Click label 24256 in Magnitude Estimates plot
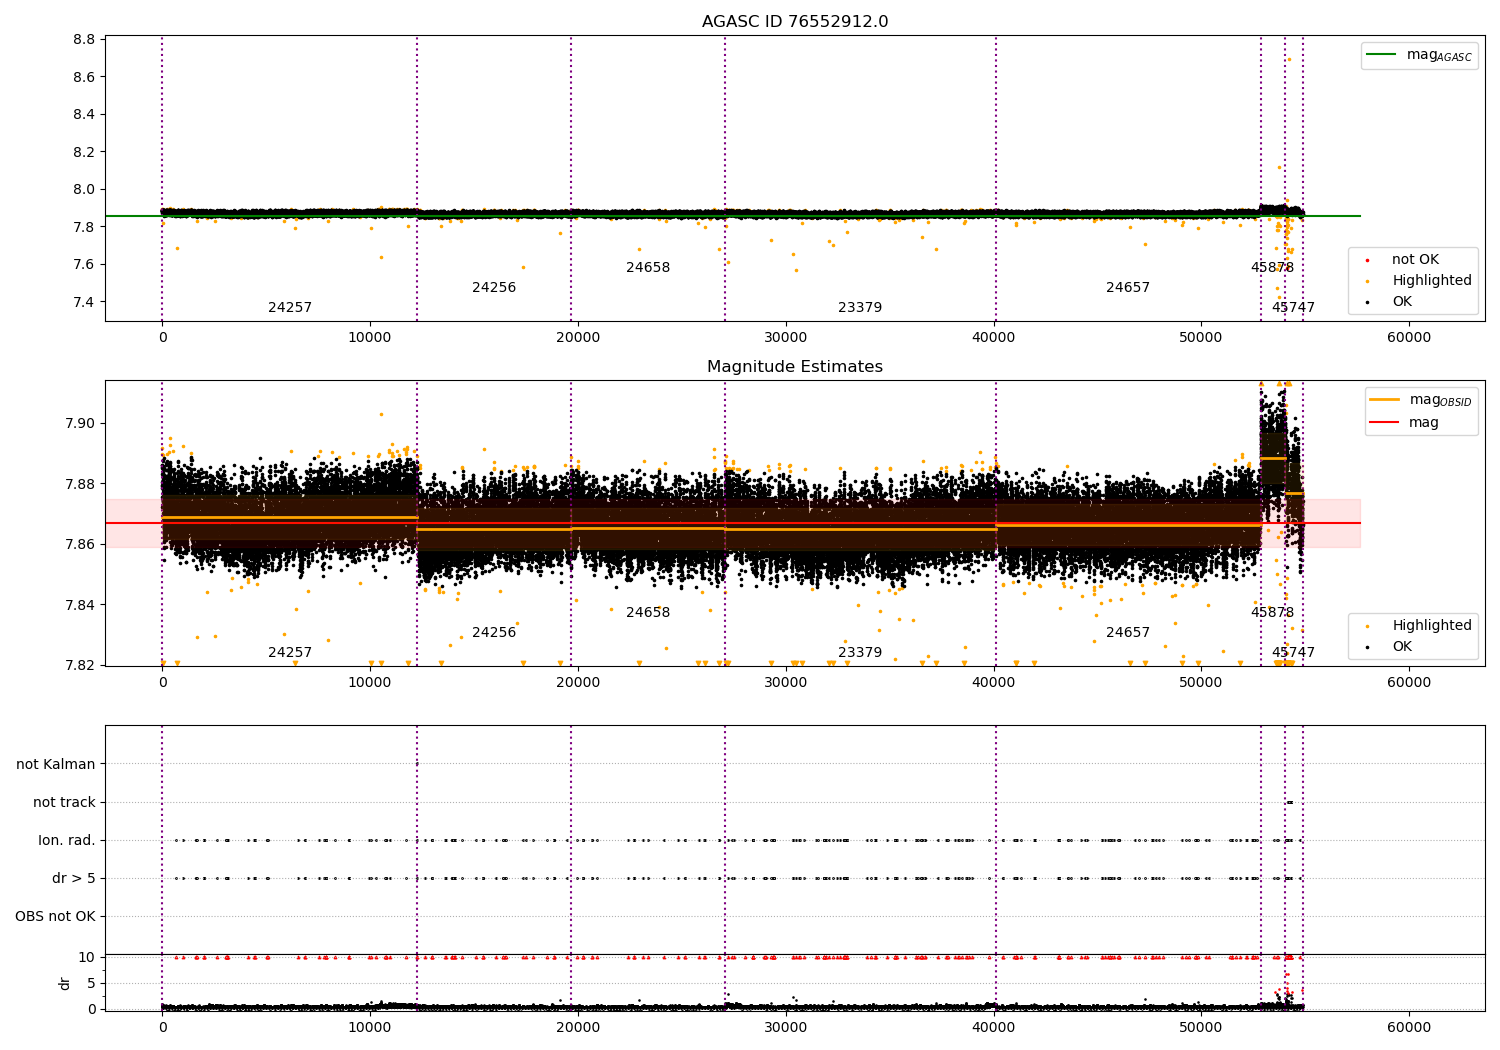 click(x=494, y=633)
